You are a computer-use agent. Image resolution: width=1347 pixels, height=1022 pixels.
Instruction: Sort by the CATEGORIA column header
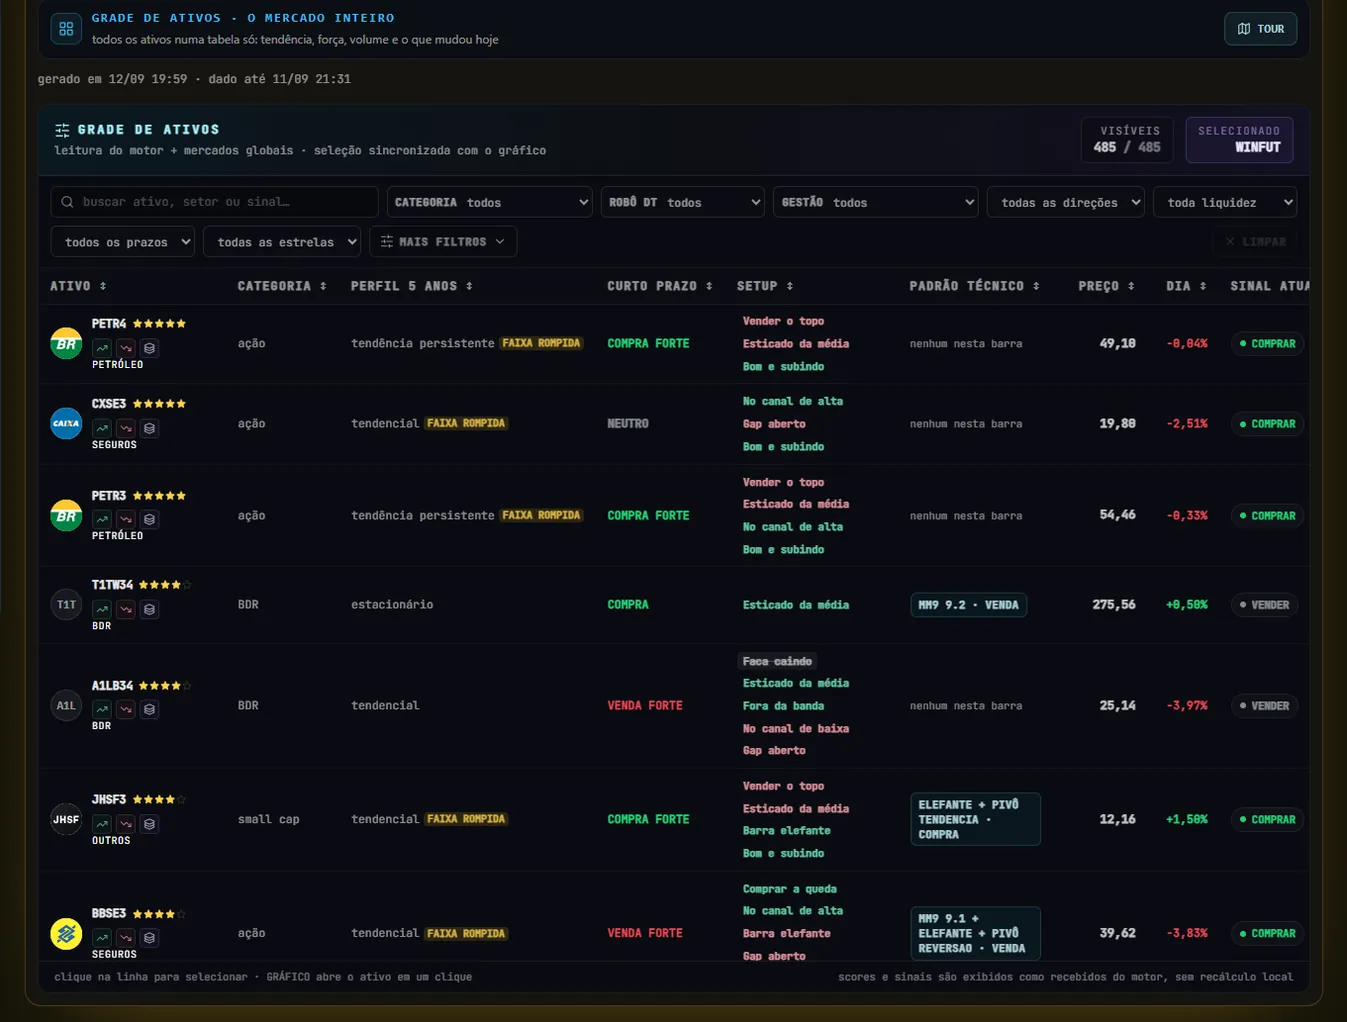point(282,286)
